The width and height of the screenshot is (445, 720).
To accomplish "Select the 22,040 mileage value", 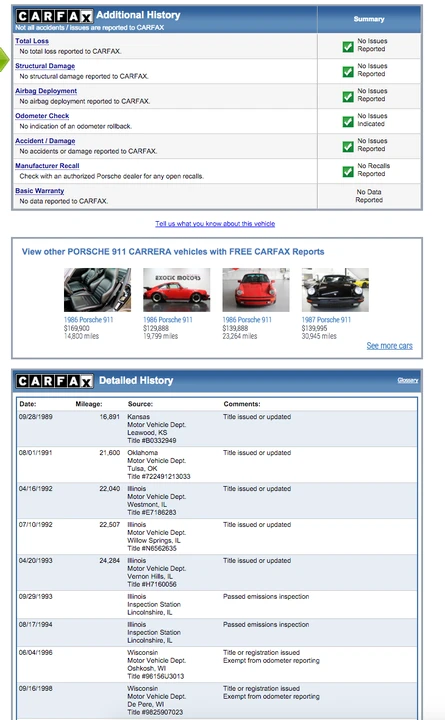I will click(110, 489).
